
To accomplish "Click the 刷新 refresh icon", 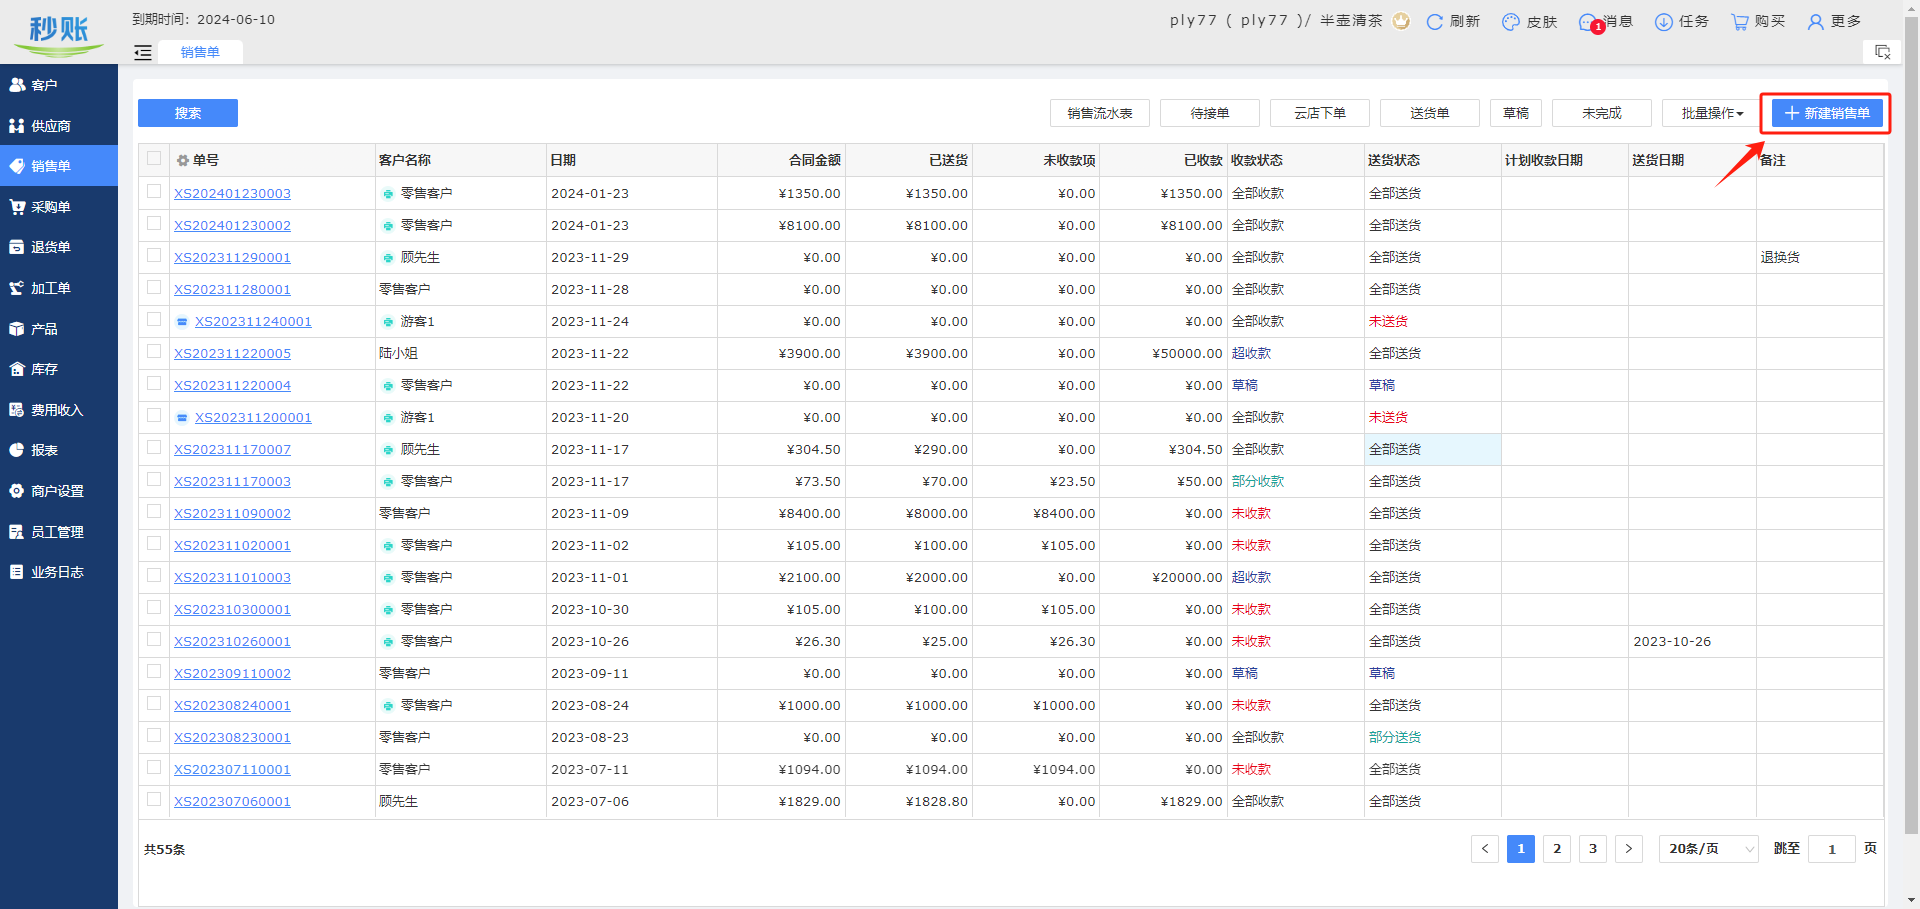I will click(1435, 22).
